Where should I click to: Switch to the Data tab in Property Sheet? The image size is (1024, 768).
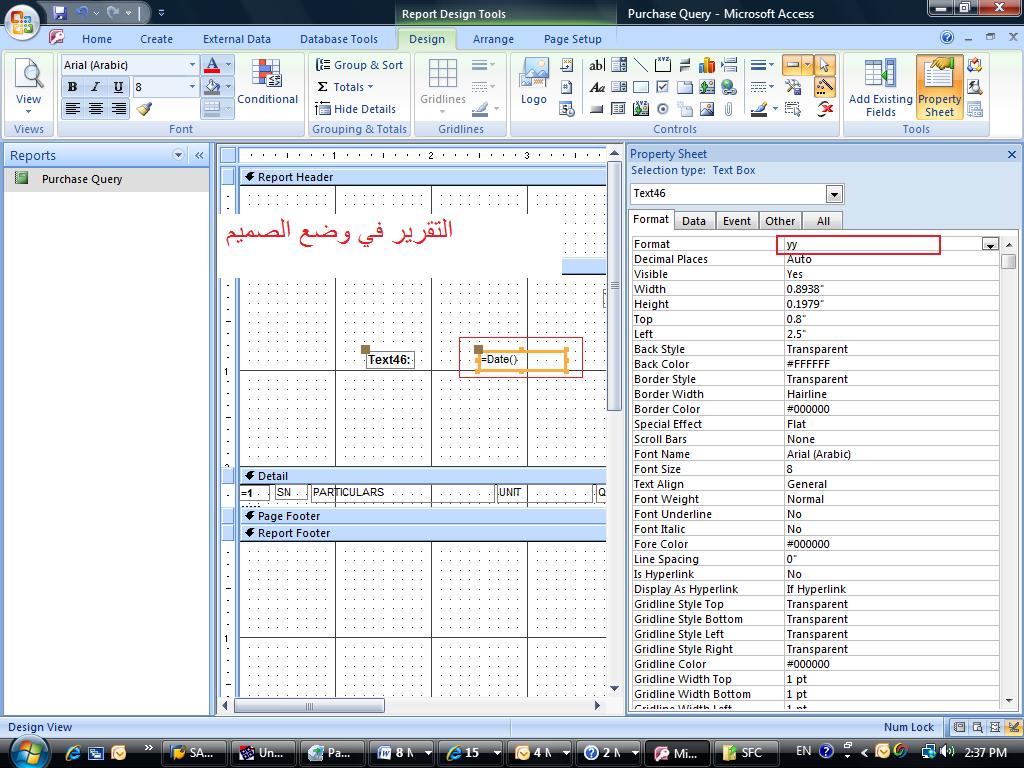coord(694,221)
